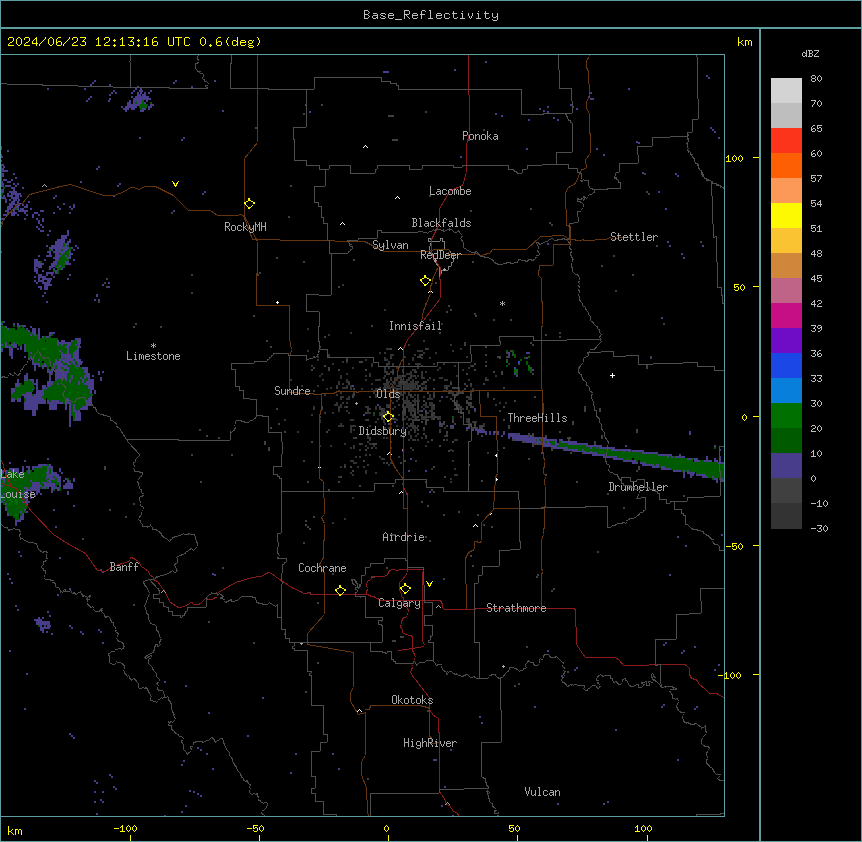Click the Sundre label

point(292,391)
